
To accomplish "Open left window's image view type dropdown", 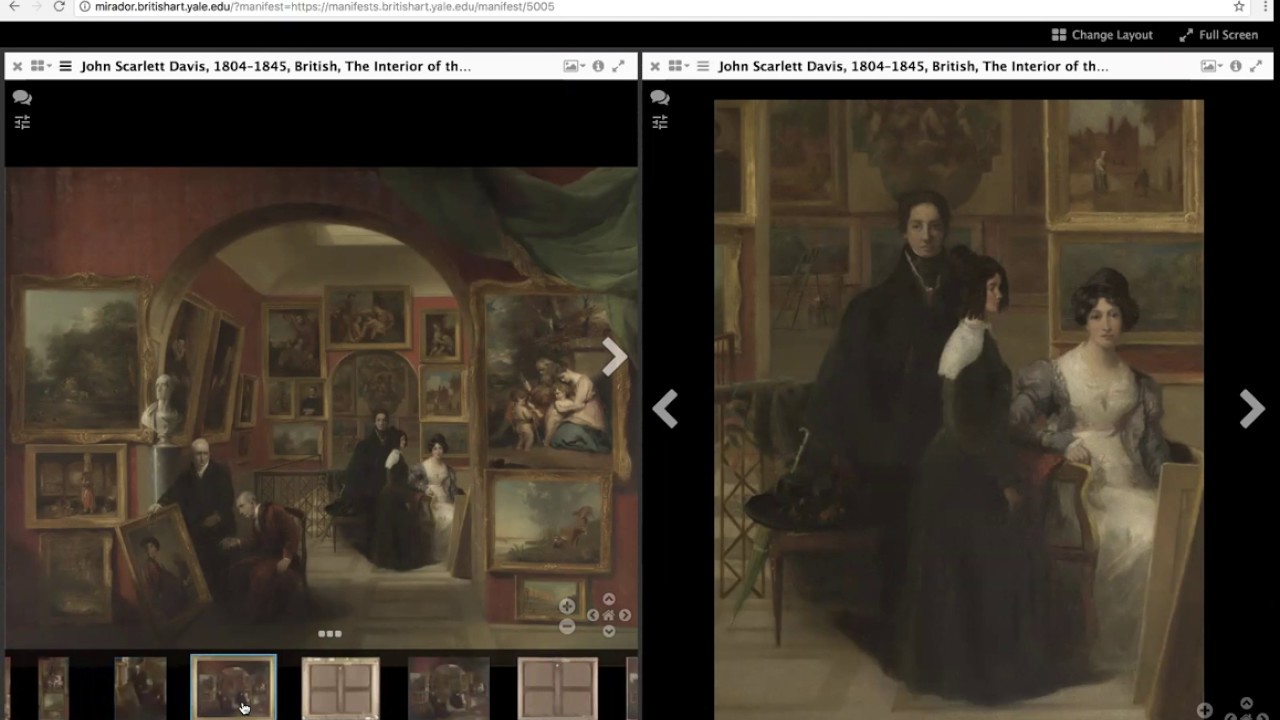I will 574,66.
